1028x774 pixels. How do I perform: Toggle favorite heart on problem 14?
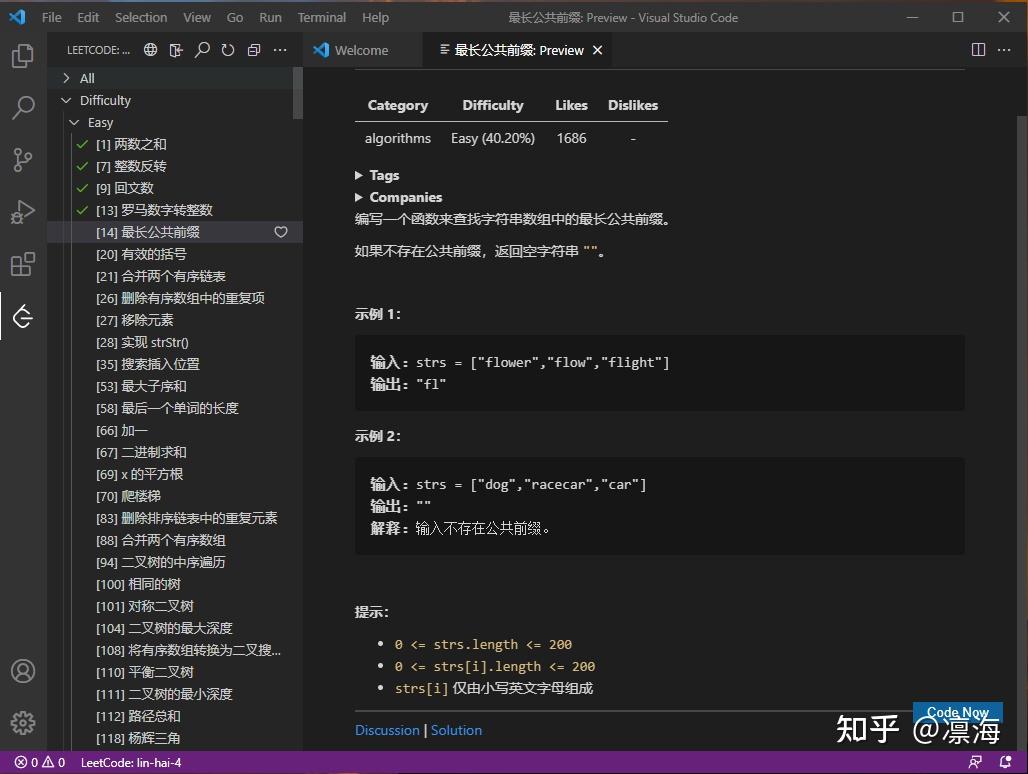[x=281, y=232]
